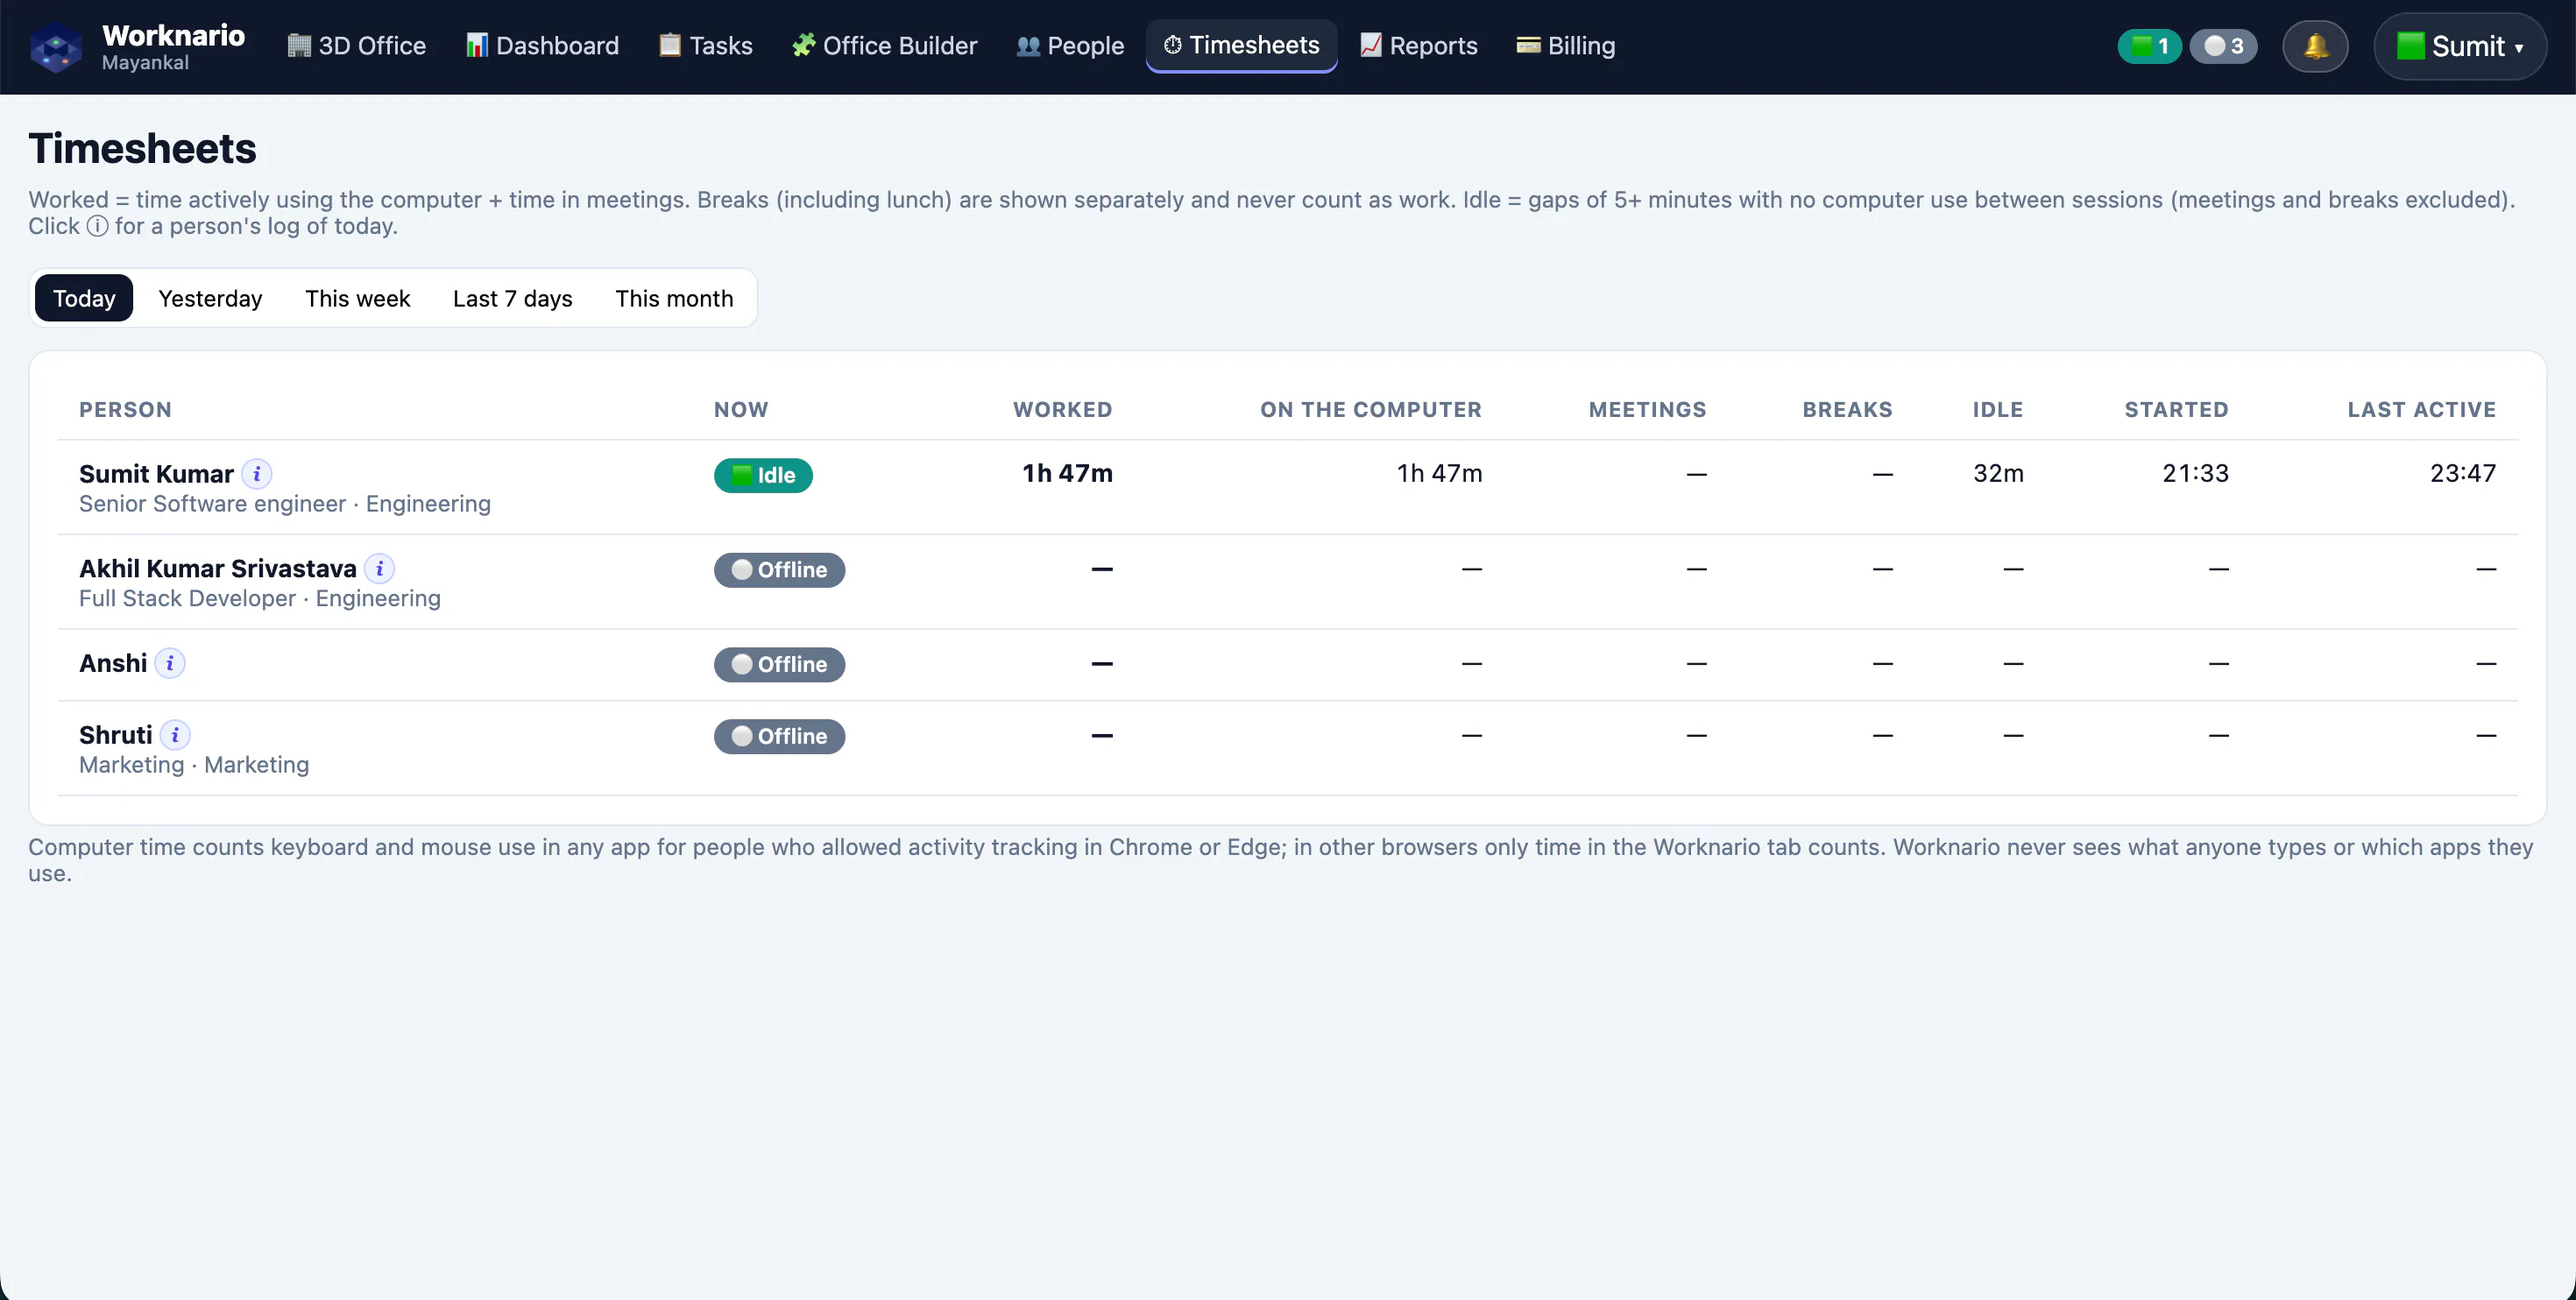
Task: Open Office Builder
Action: coord(884,46)
